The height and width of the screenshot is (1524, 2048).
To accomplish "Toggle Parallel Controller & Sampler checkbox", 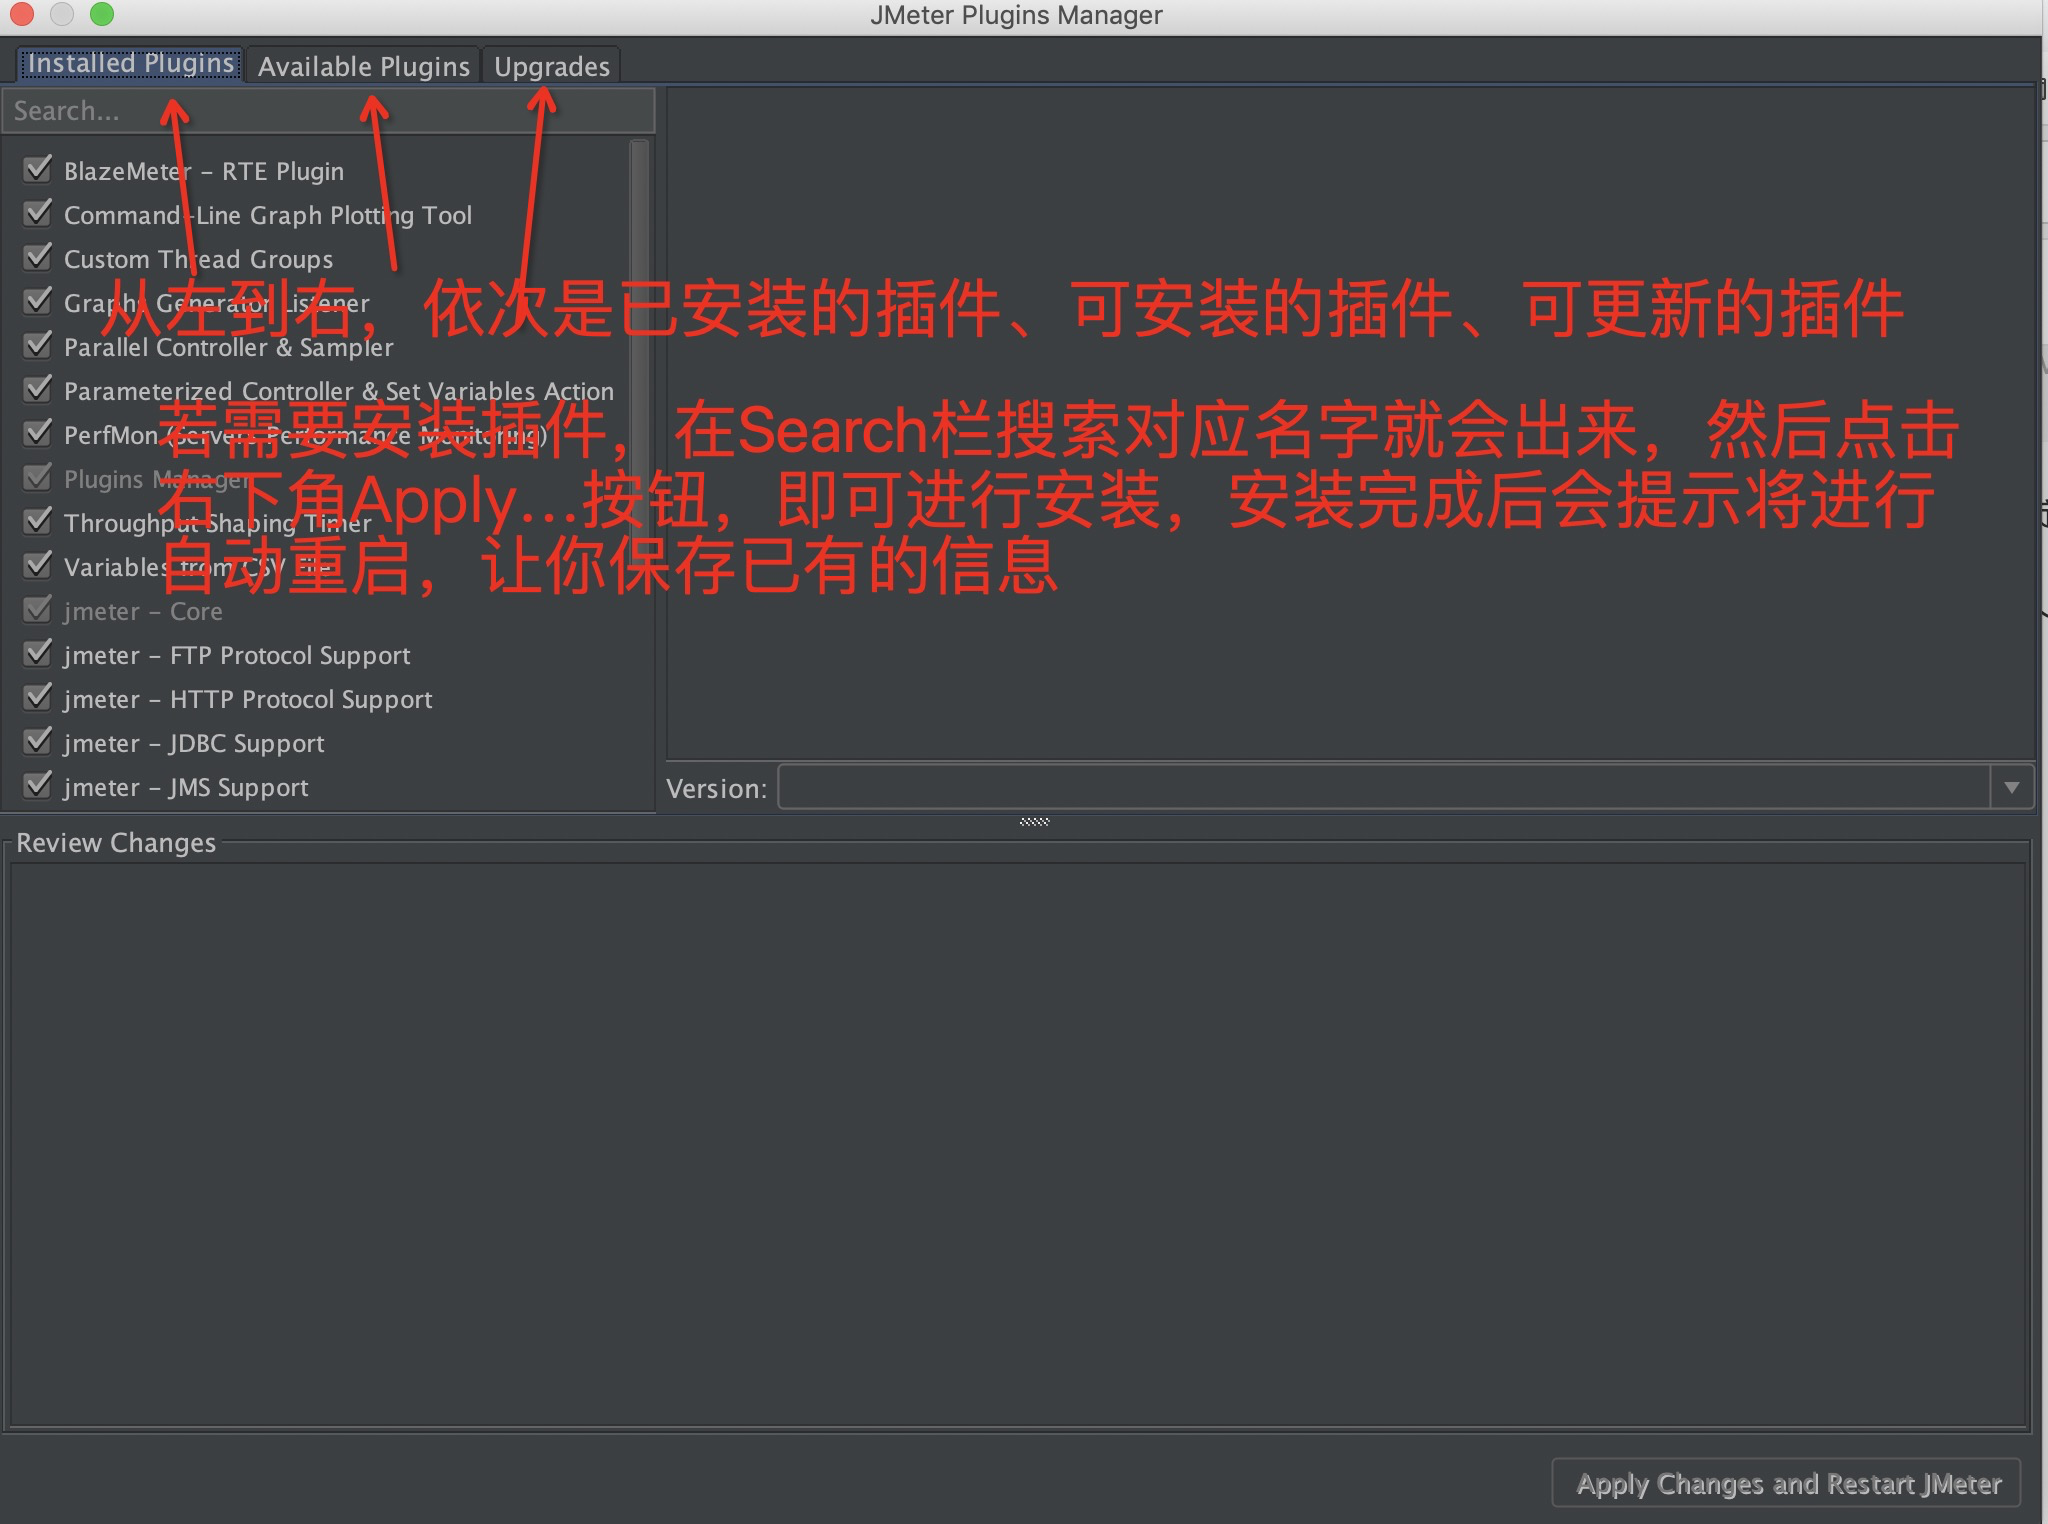I will (38, 345).
